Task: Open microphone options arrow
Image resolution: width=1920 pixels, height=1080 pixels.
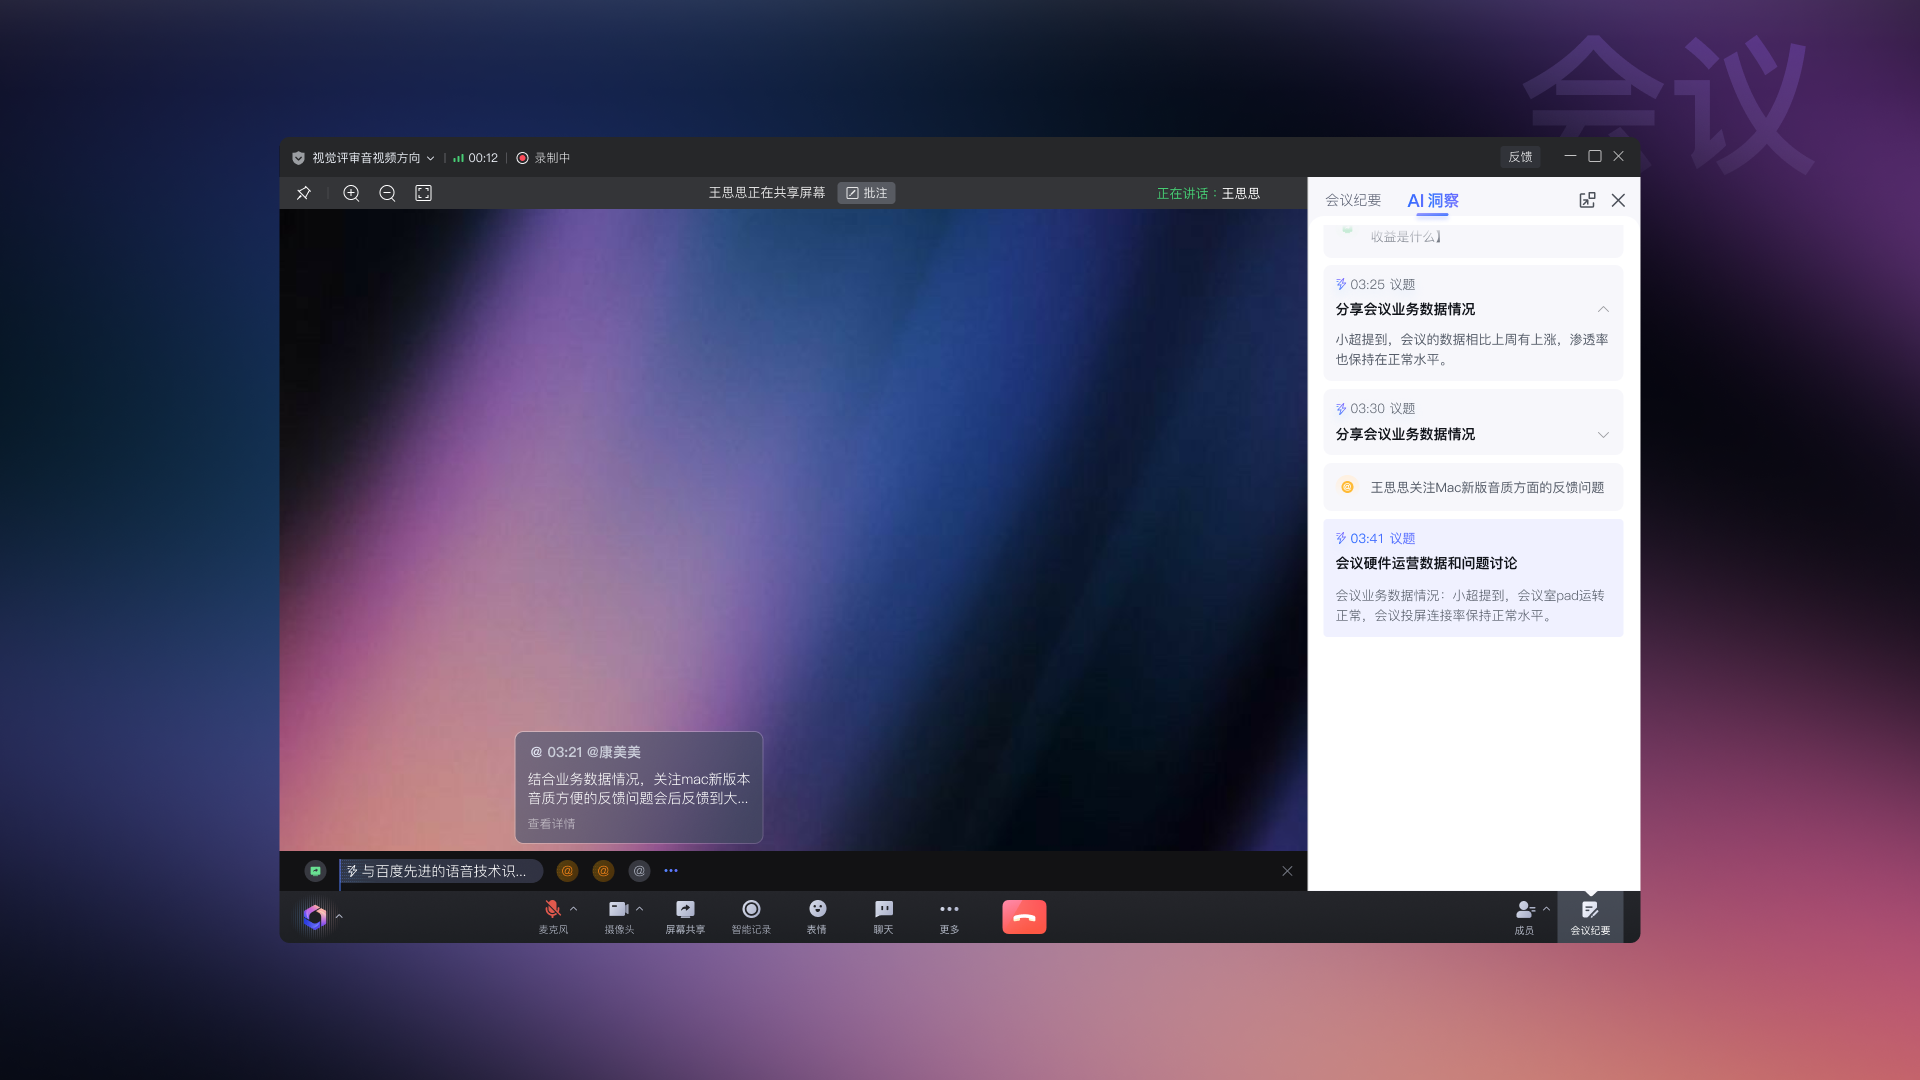Action: 574,909
